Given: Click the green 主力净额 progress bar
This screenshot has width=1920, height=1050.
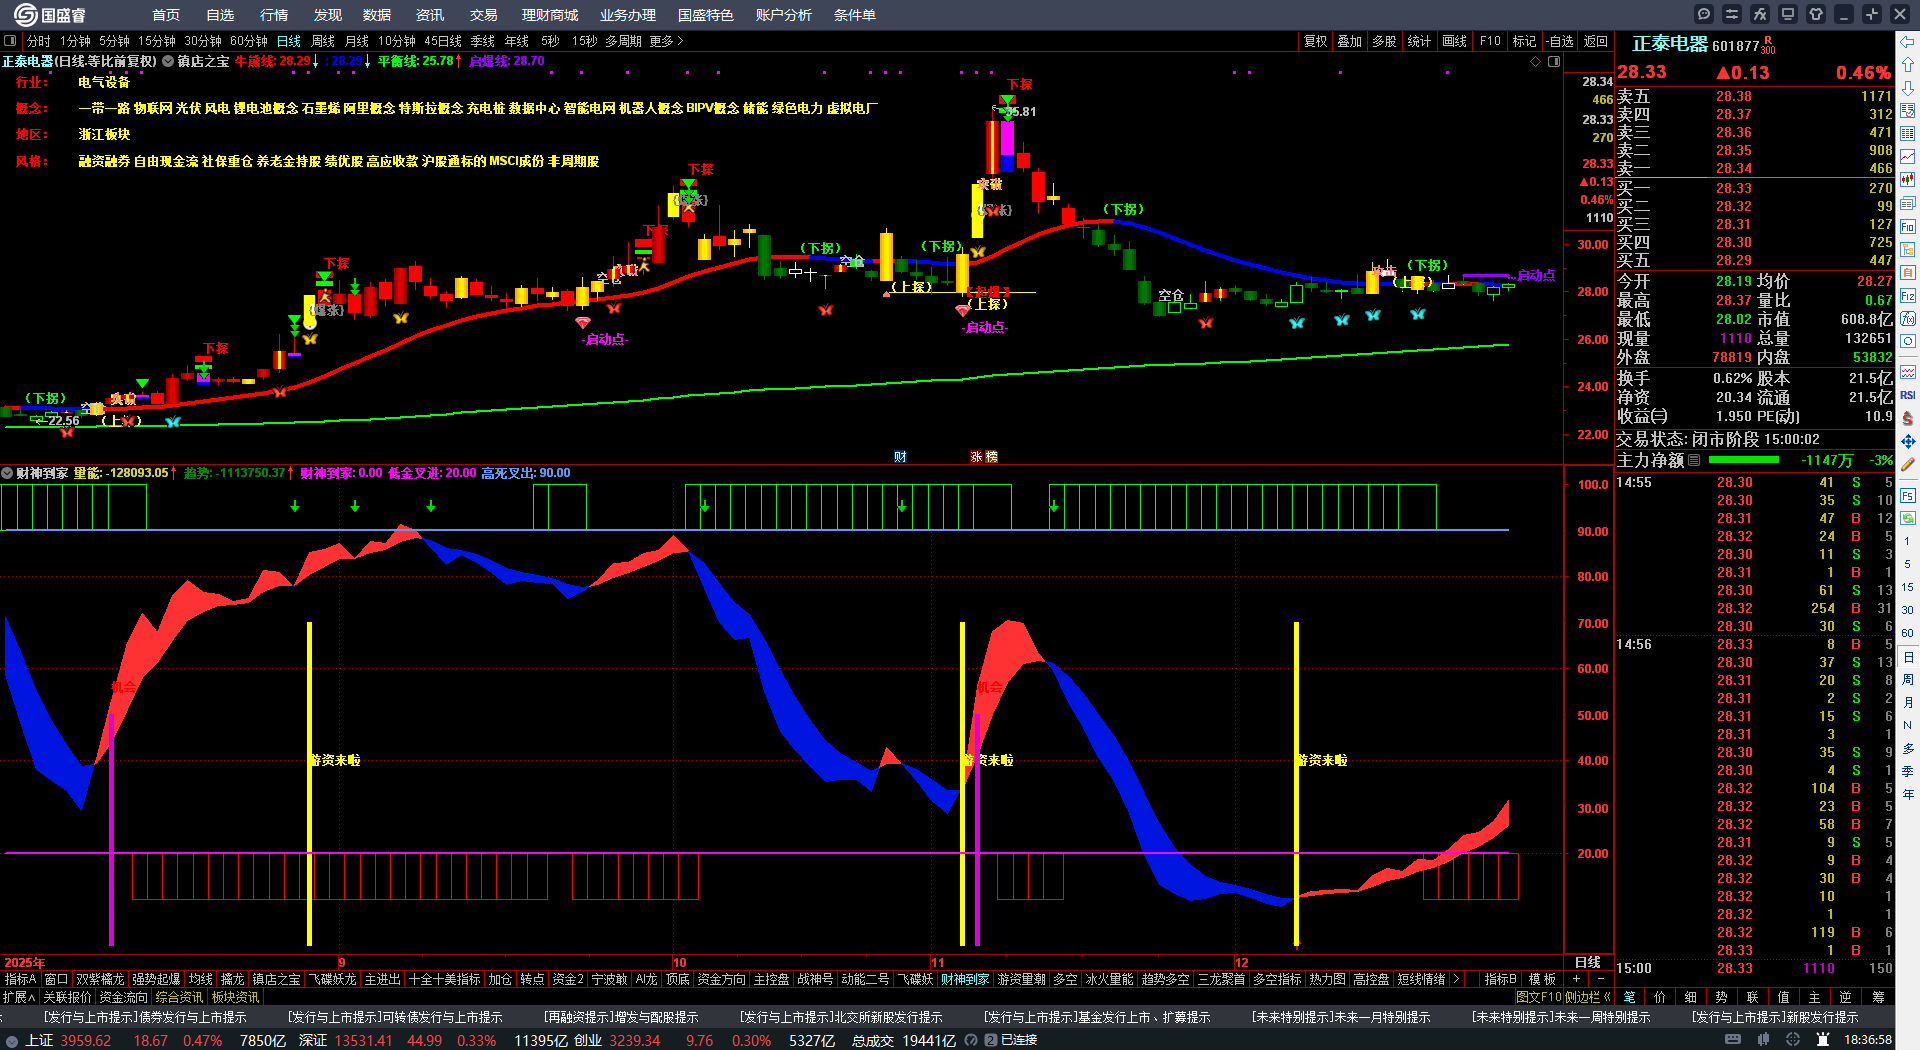Looking at the screenshot, I should point(1744,460).
